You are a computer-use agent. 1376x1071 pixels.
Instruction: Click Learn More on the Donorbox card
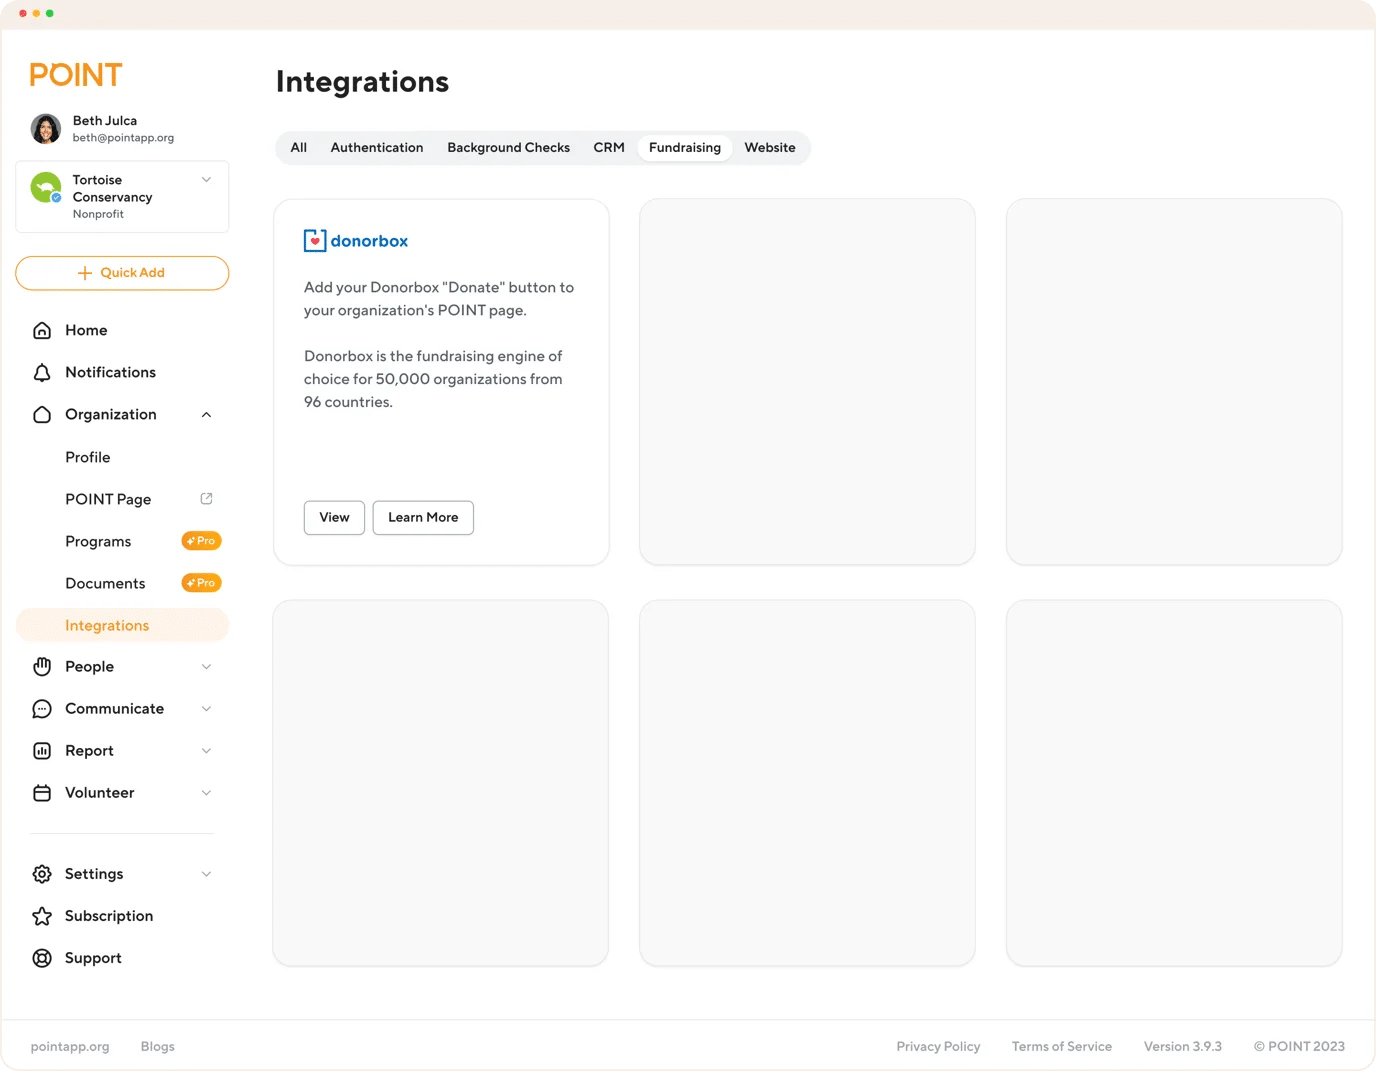point(422,517)
